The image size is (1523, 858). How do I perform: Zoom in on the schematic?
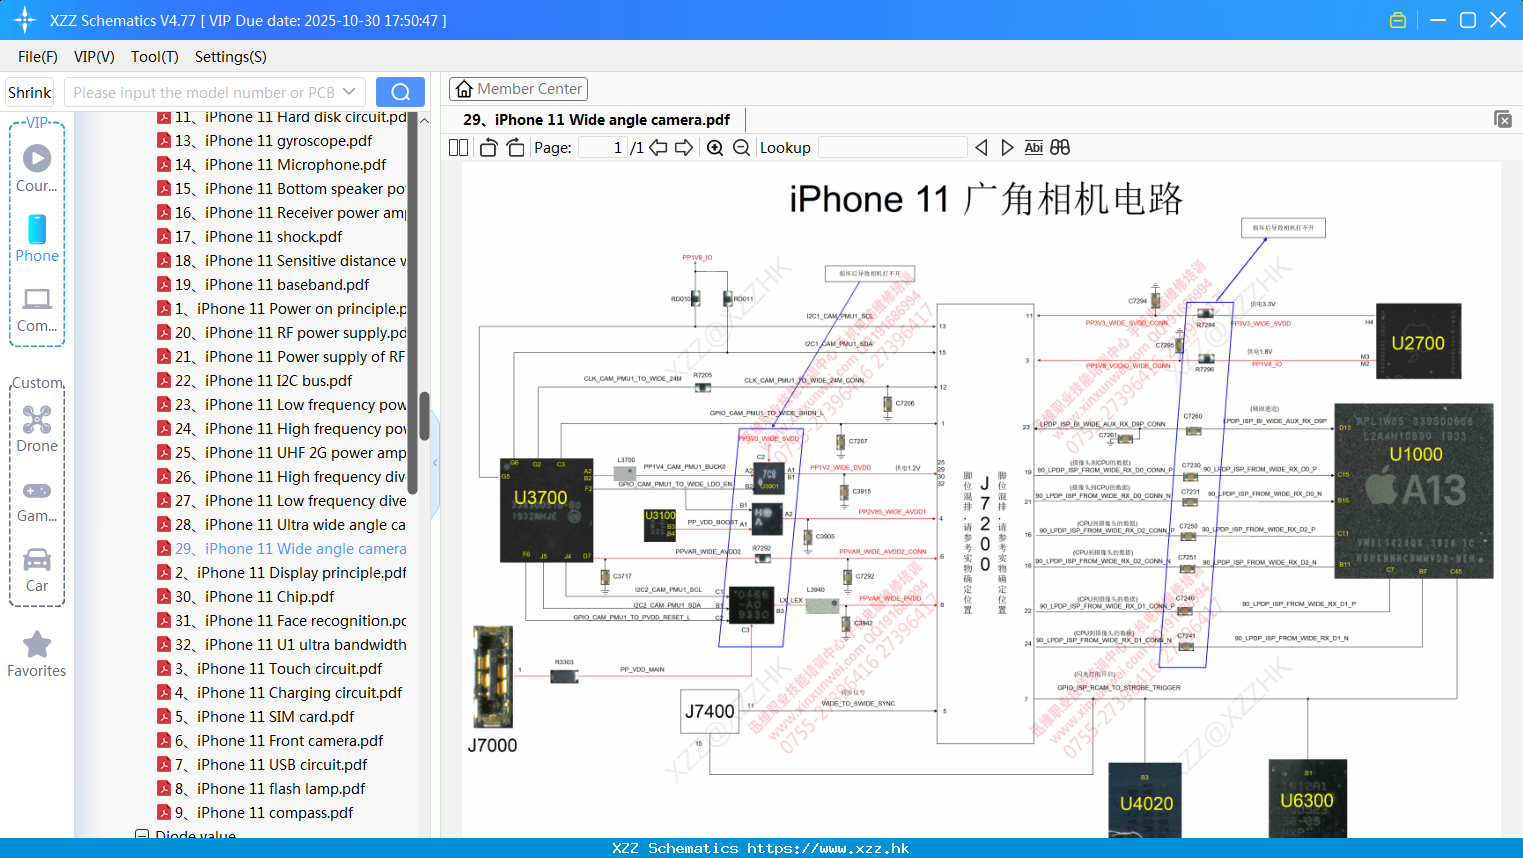(x=715, y=148)
